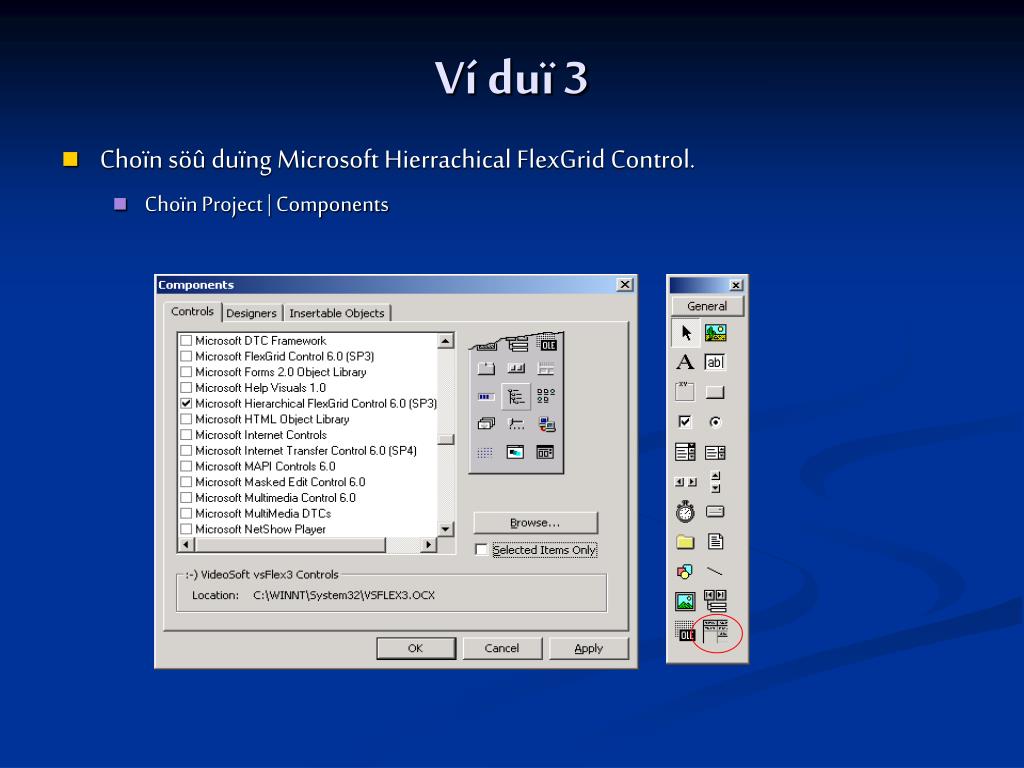Screen dimensions: 1024x768
Task: Click list scroll up arrow
Action: (x=445, y=340)
